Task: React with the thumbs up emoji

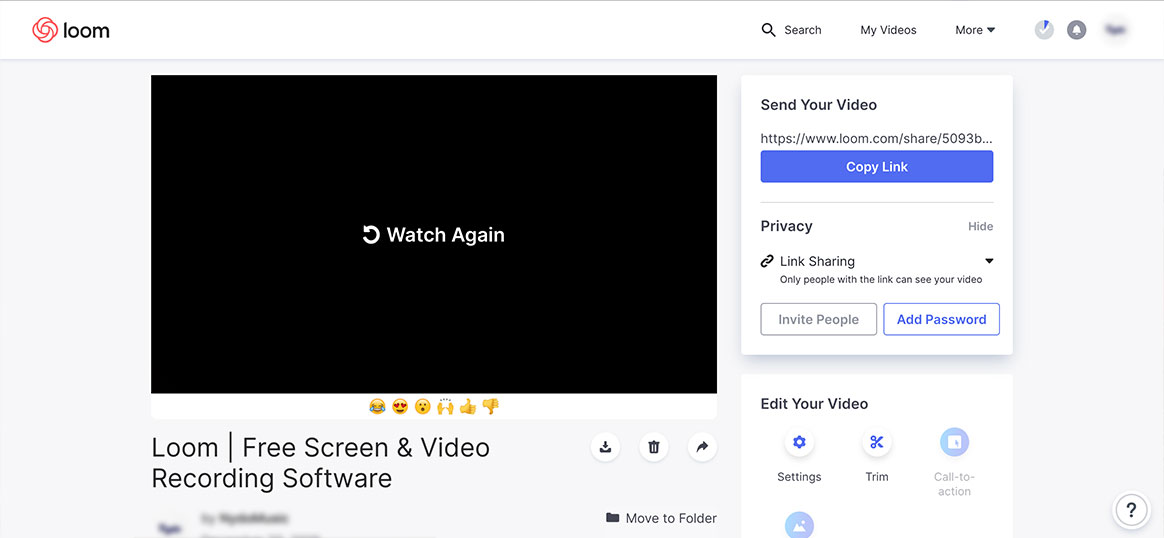Action: tap(468, 406)
